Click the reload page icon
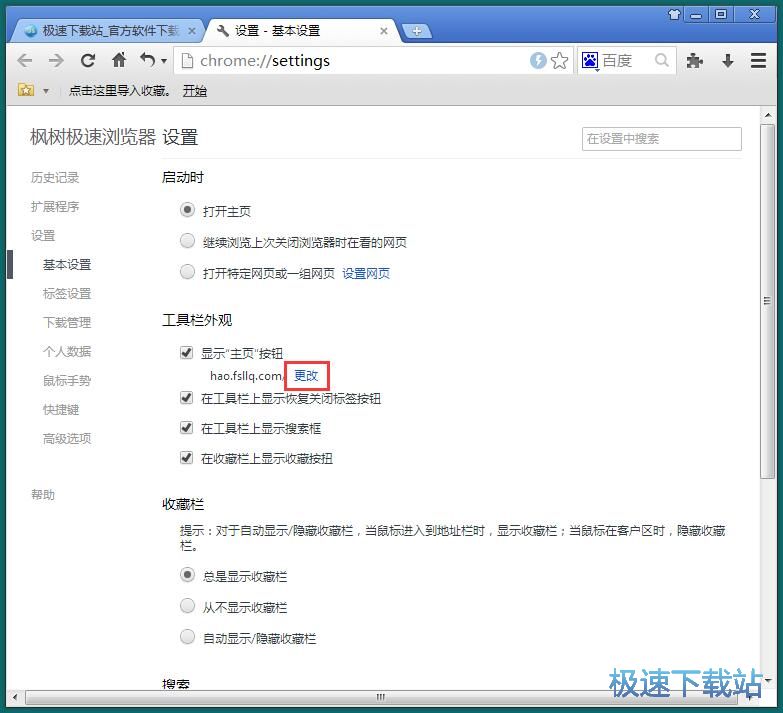 (88, 61)
